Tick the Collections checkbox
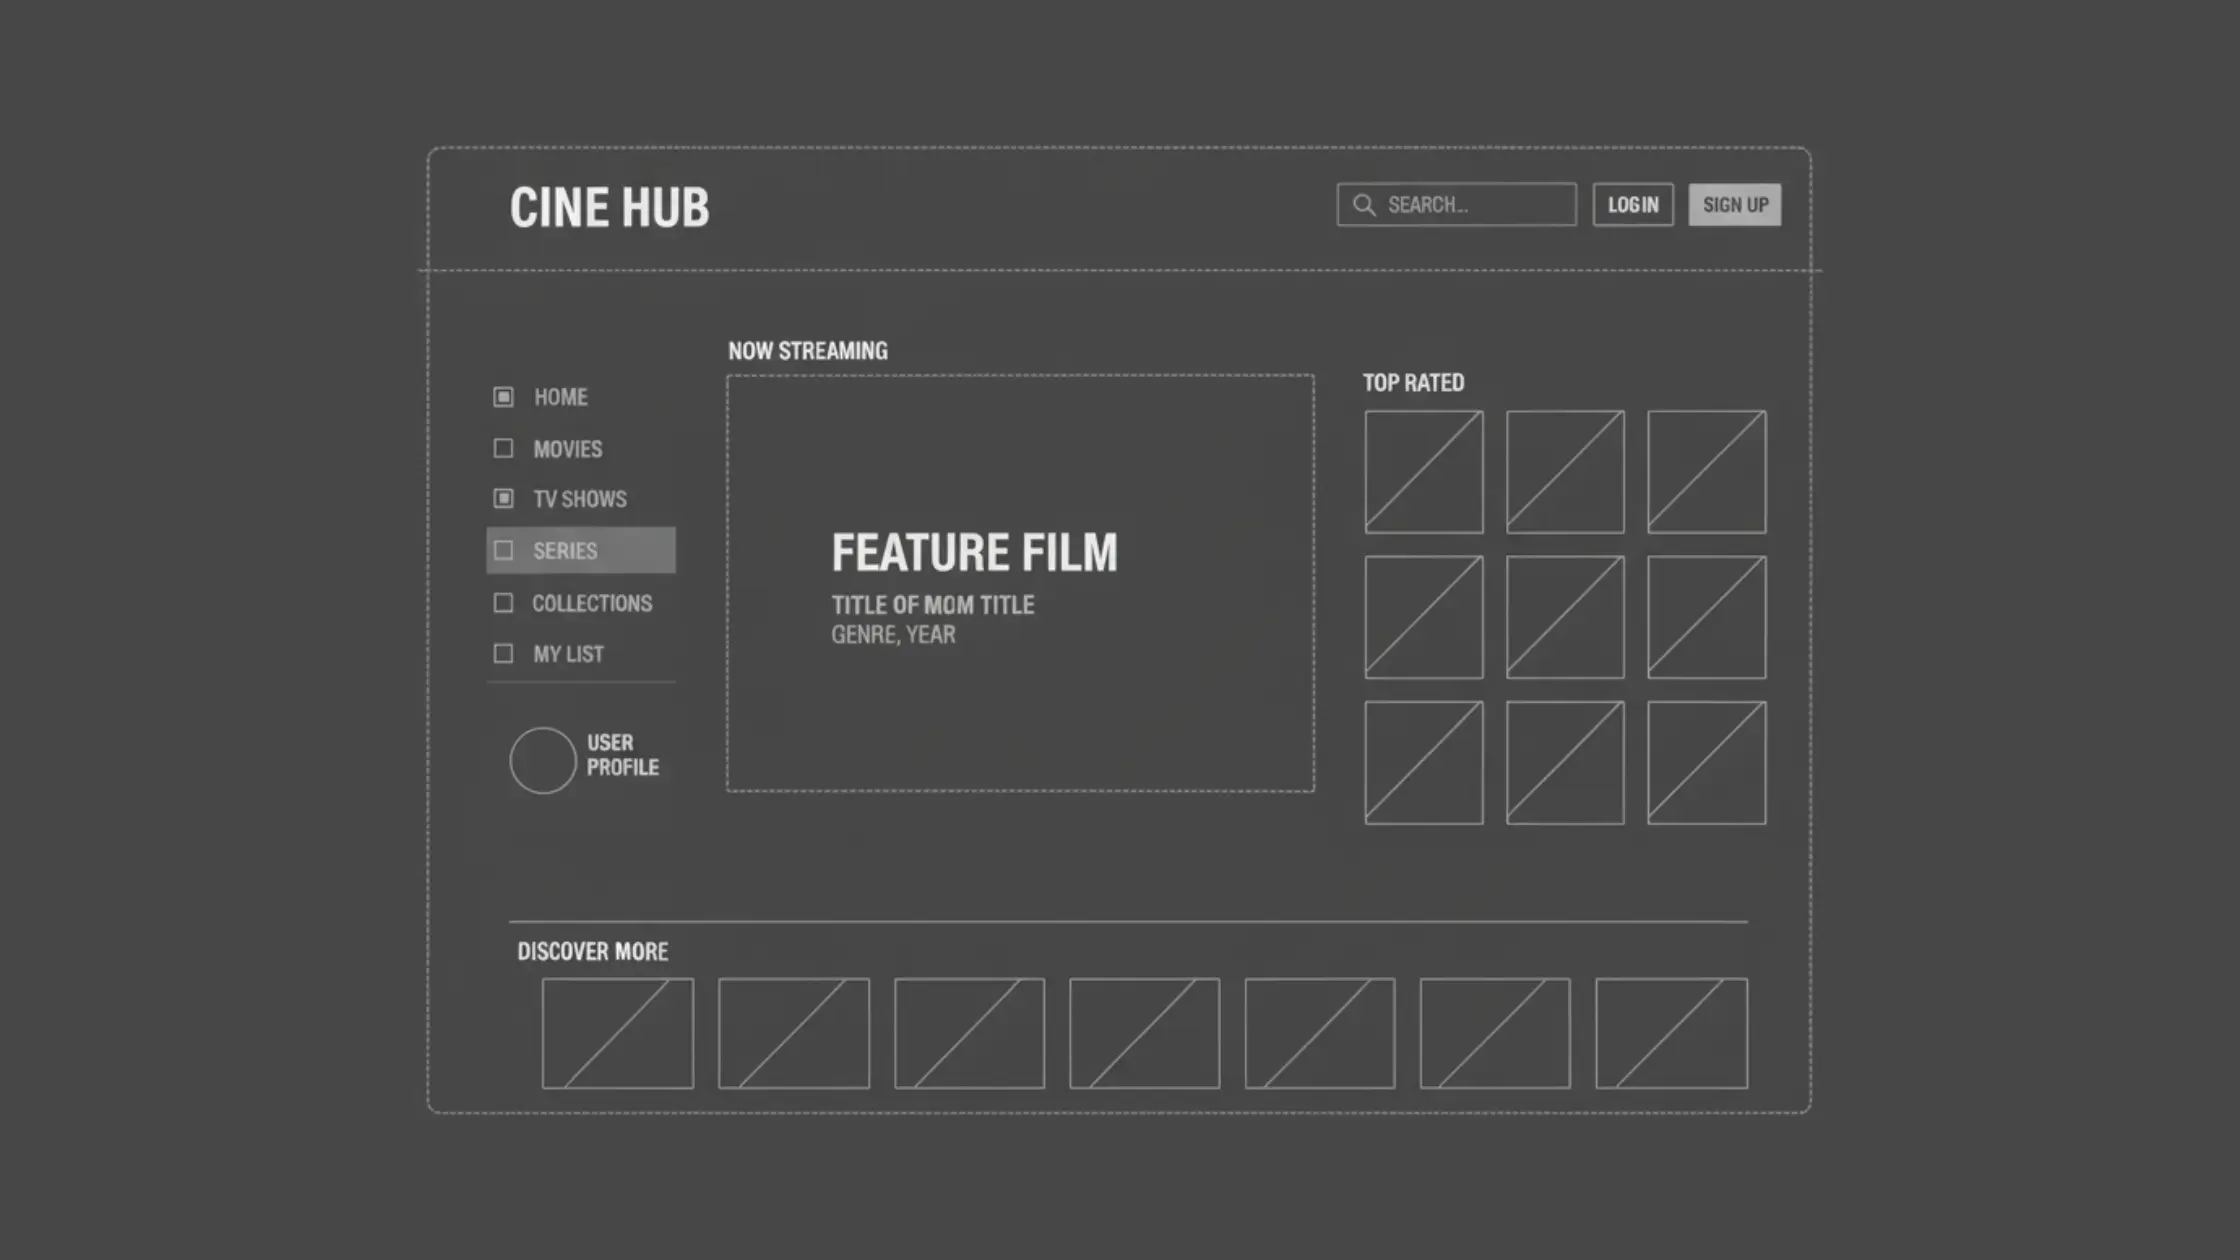This screenshot has width=2240, height=1260. coord(503,603)
